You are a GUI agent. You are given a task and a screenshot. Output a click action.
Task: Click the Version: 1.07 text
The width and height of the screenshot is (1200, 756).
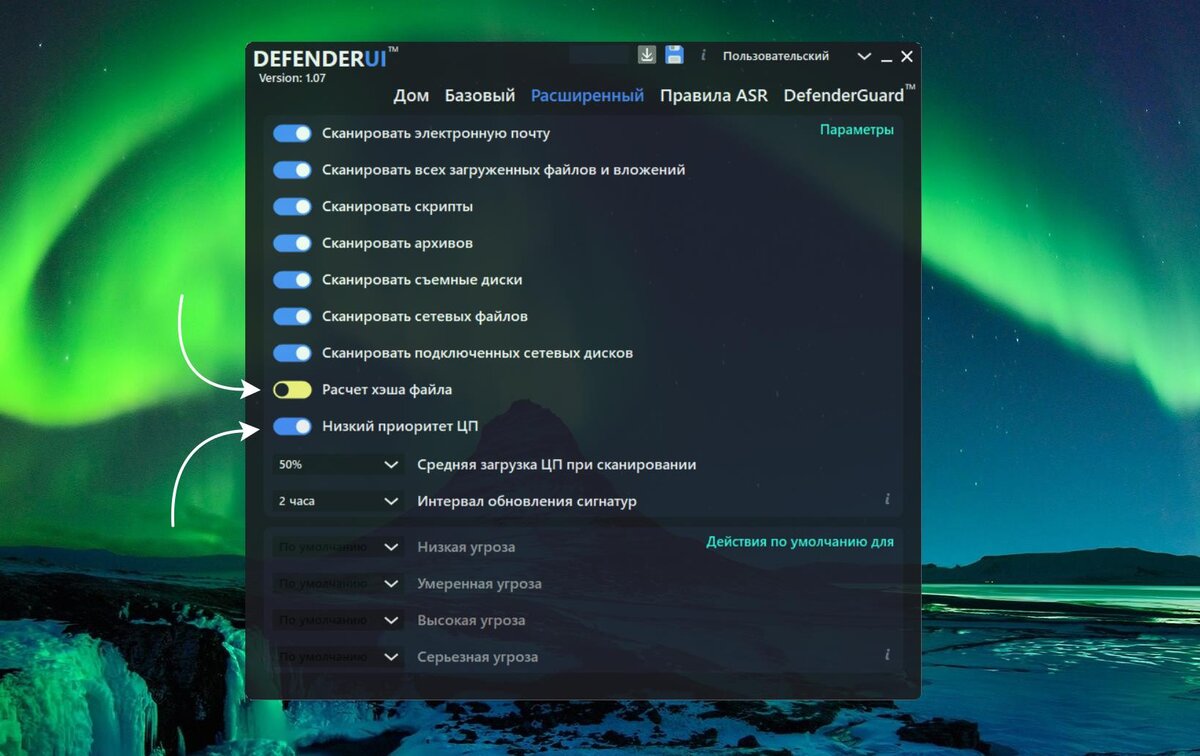point(292,78)
